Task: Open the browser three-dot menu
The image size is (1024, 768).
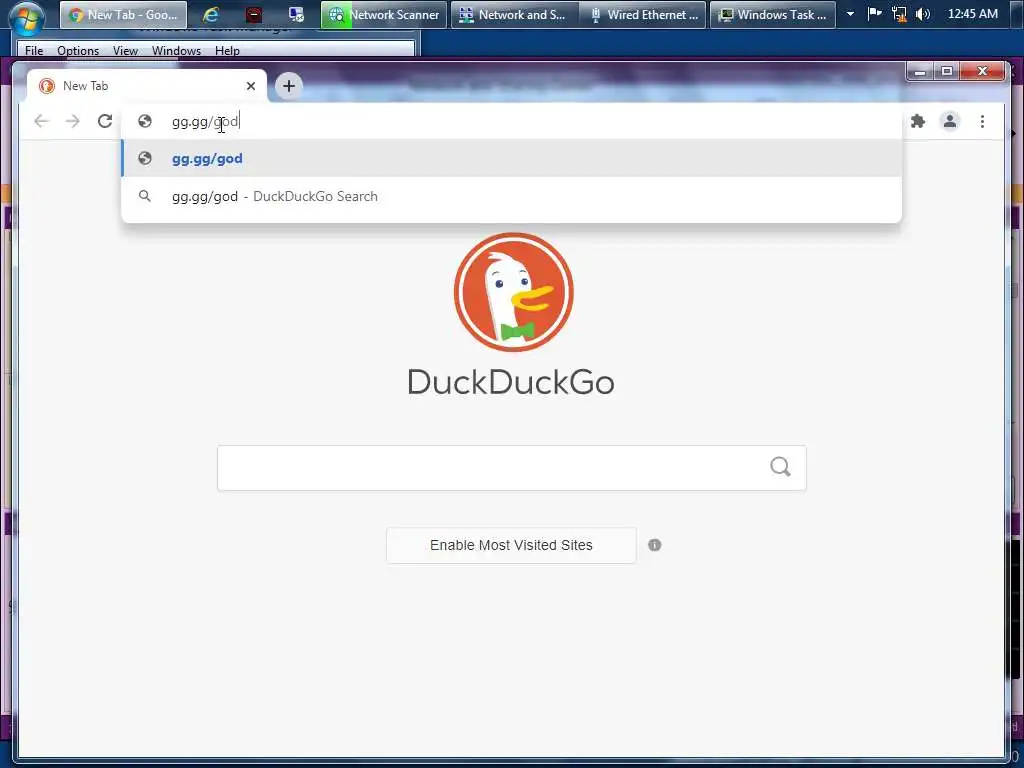Action: pos(982,121)
